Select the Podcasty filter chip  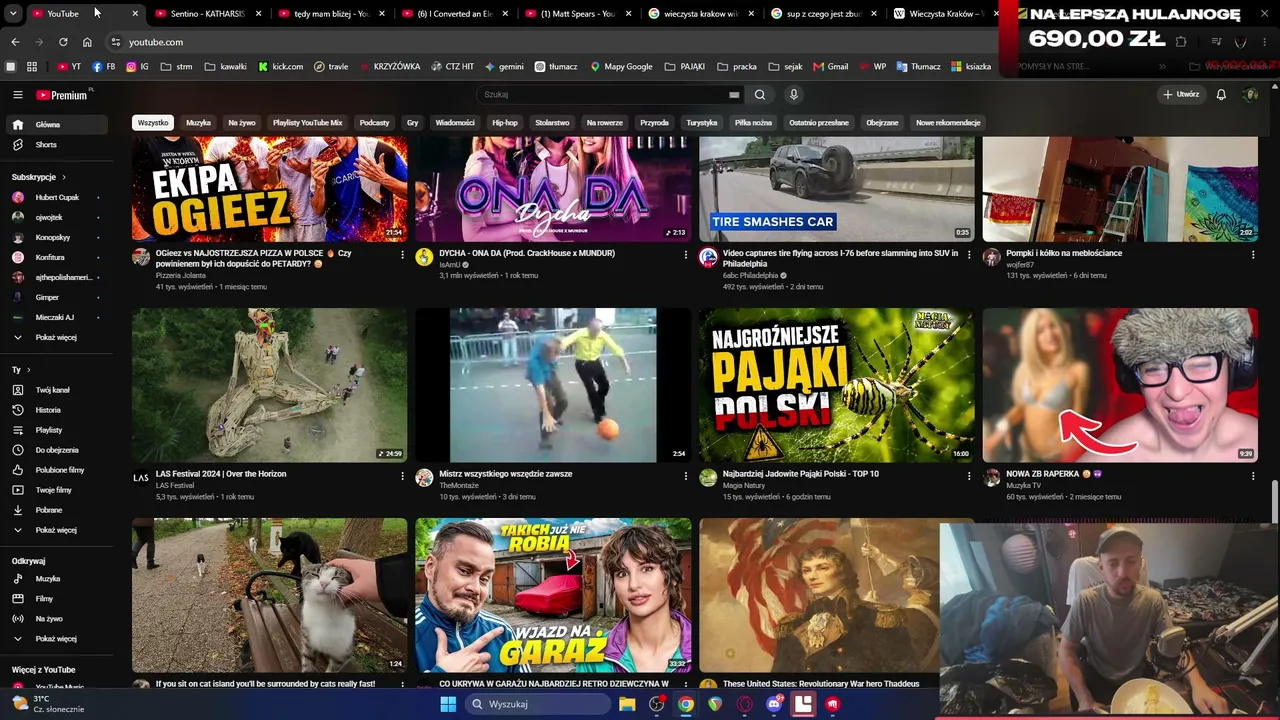point(375,123)
